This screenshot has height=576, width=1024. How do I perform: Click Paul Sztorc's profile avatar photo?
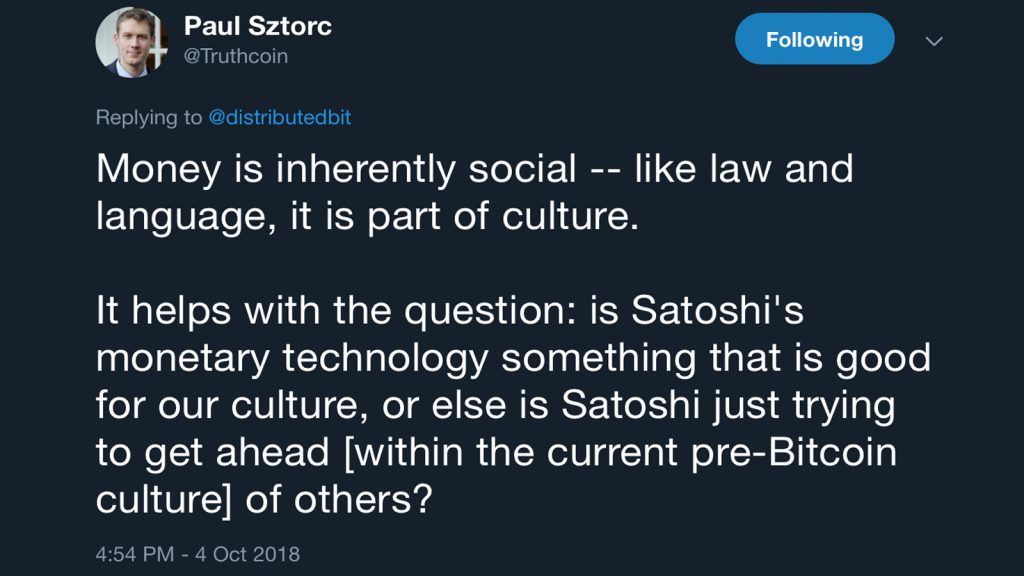(x=130, y=42)
